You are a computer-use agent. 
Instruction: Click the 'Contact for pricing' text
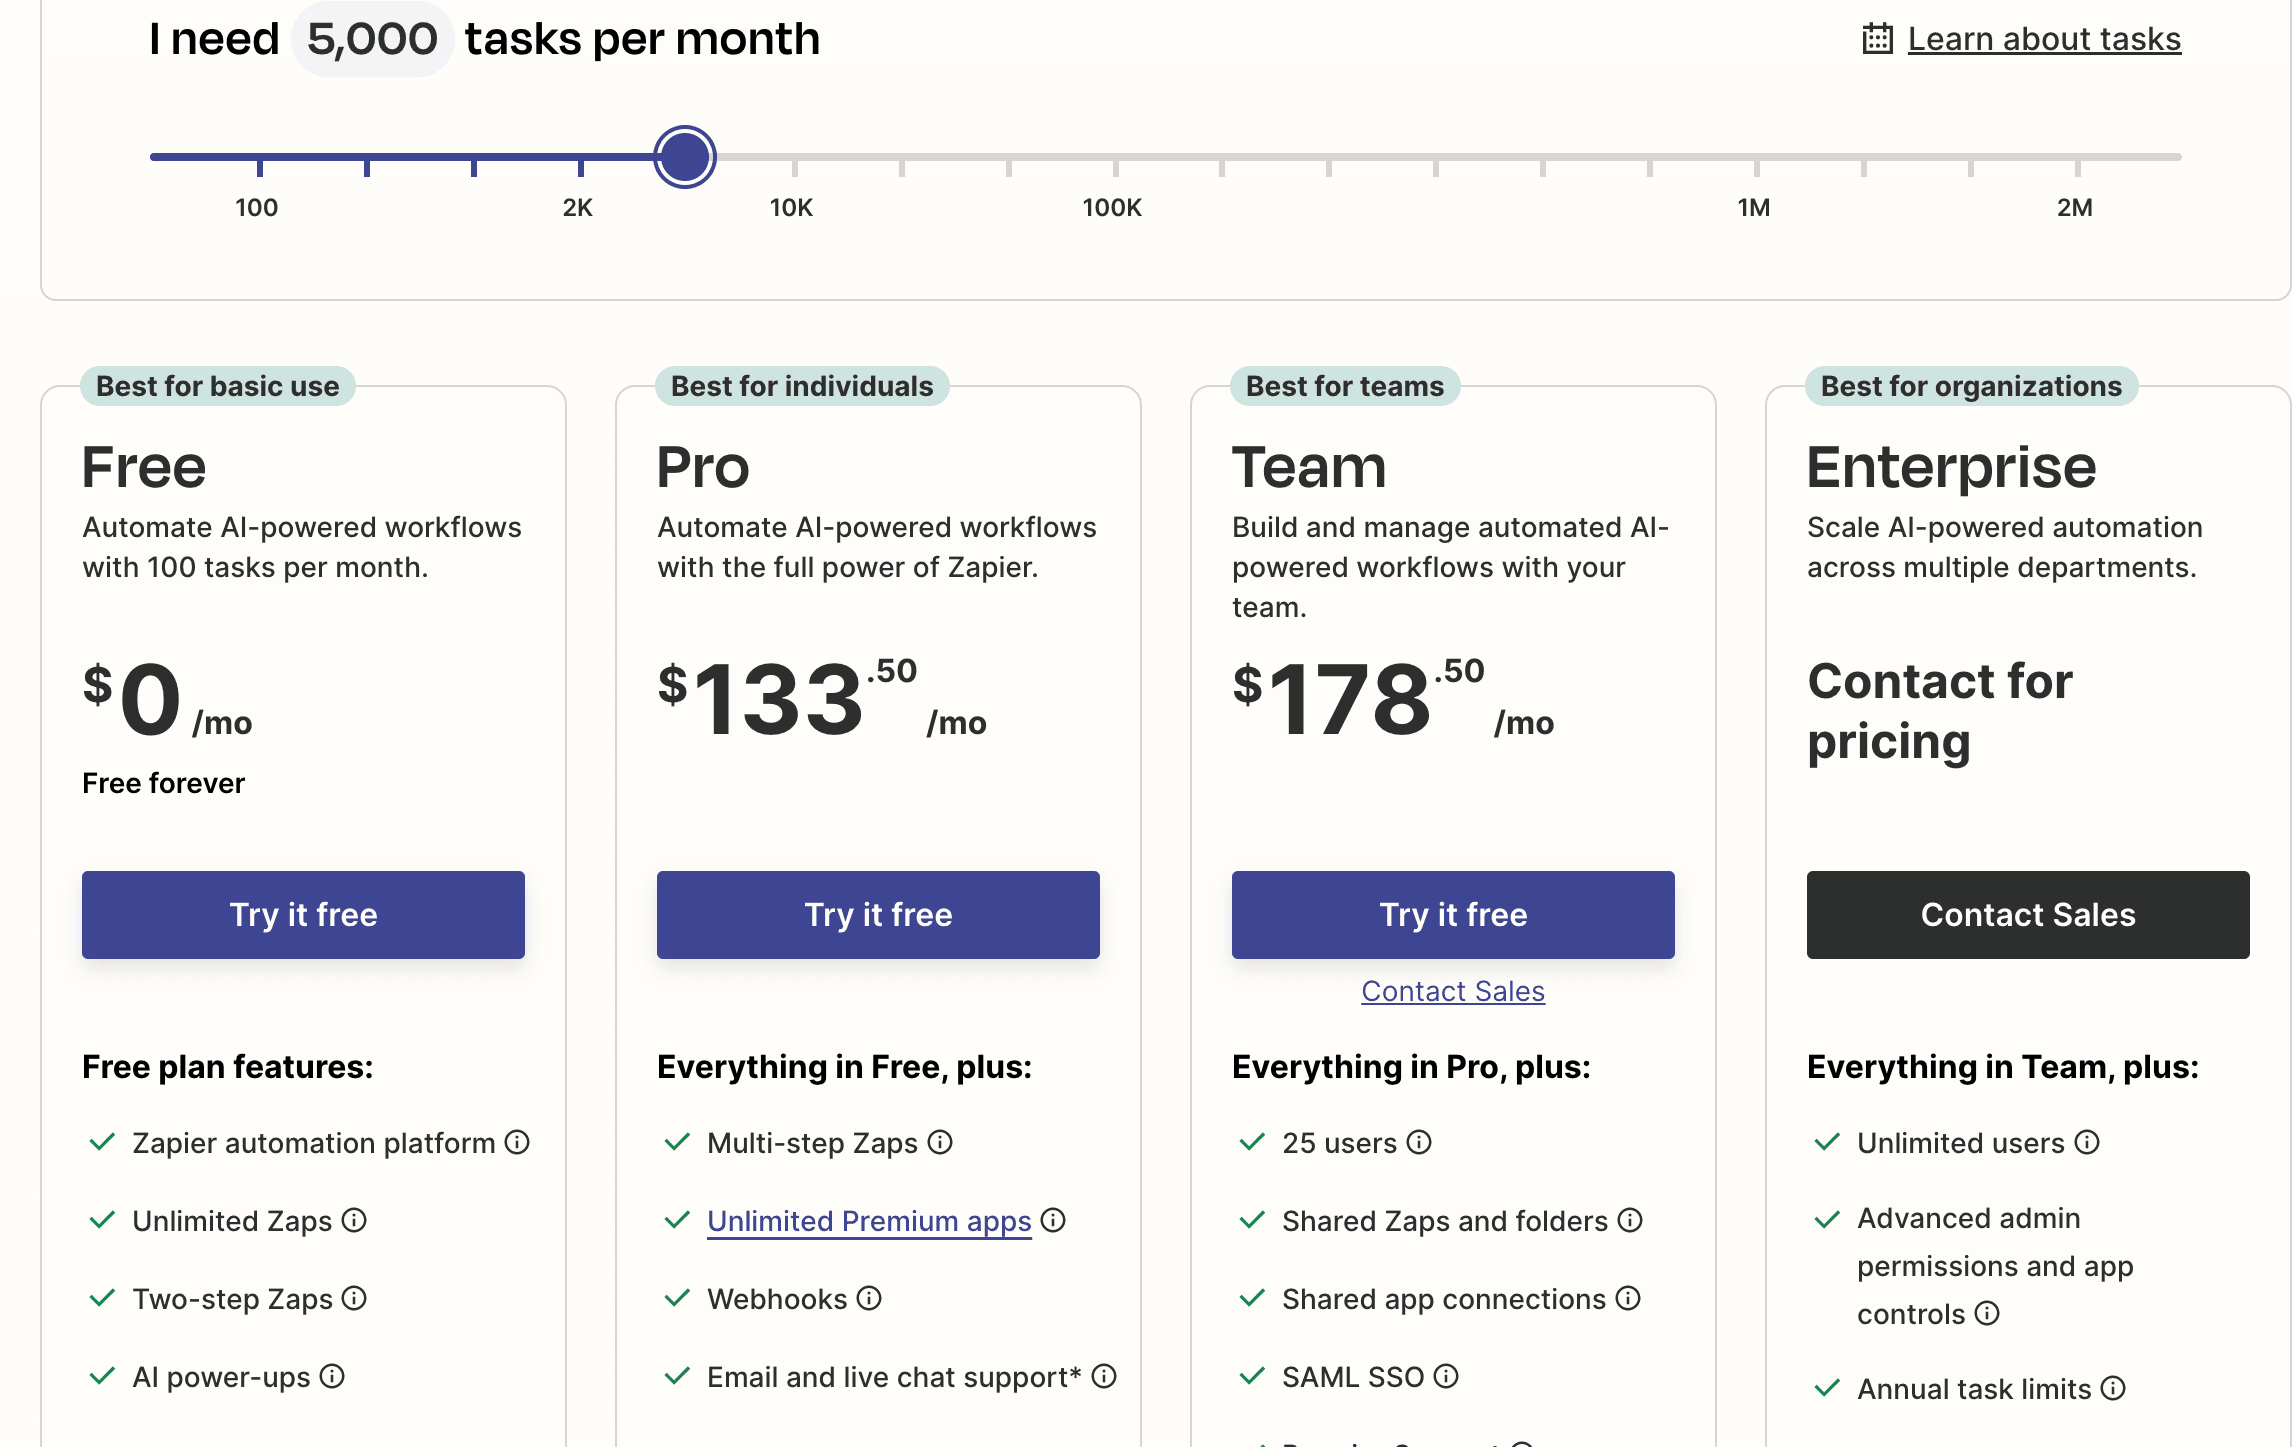tap(1940, 711)
